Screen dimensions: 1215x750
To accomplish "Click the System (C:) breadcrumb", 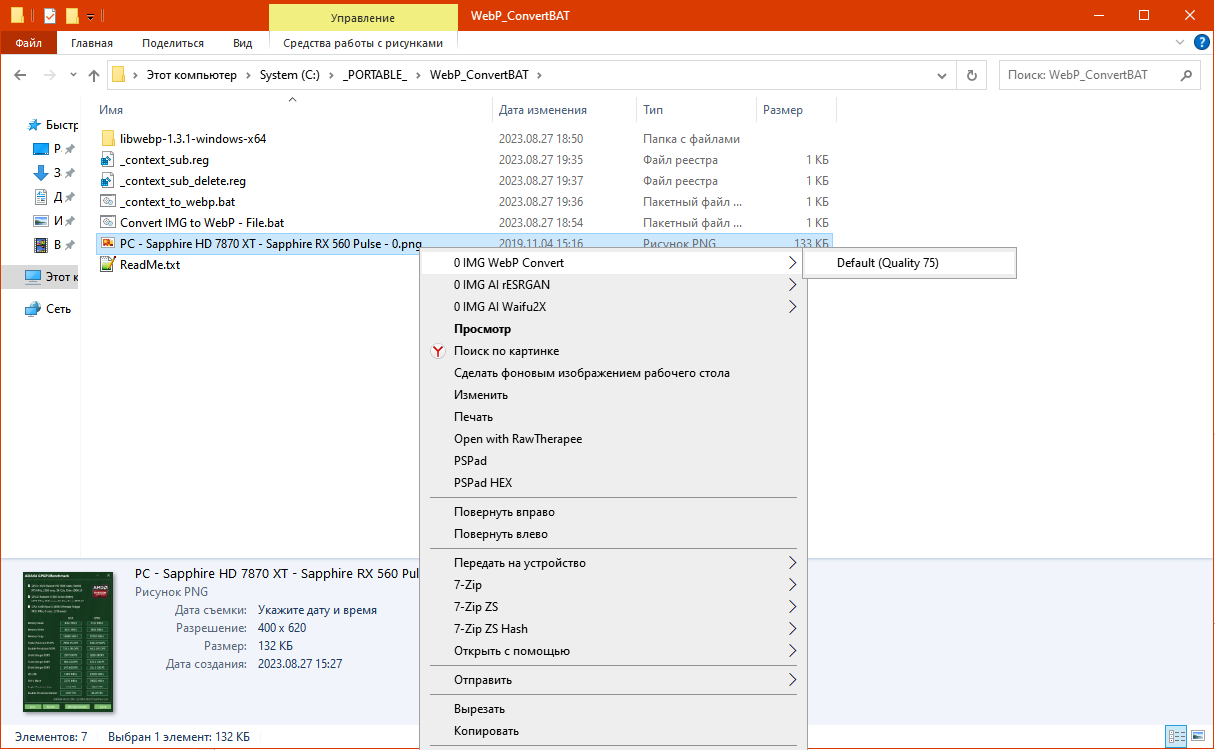I will click(292, 75).
